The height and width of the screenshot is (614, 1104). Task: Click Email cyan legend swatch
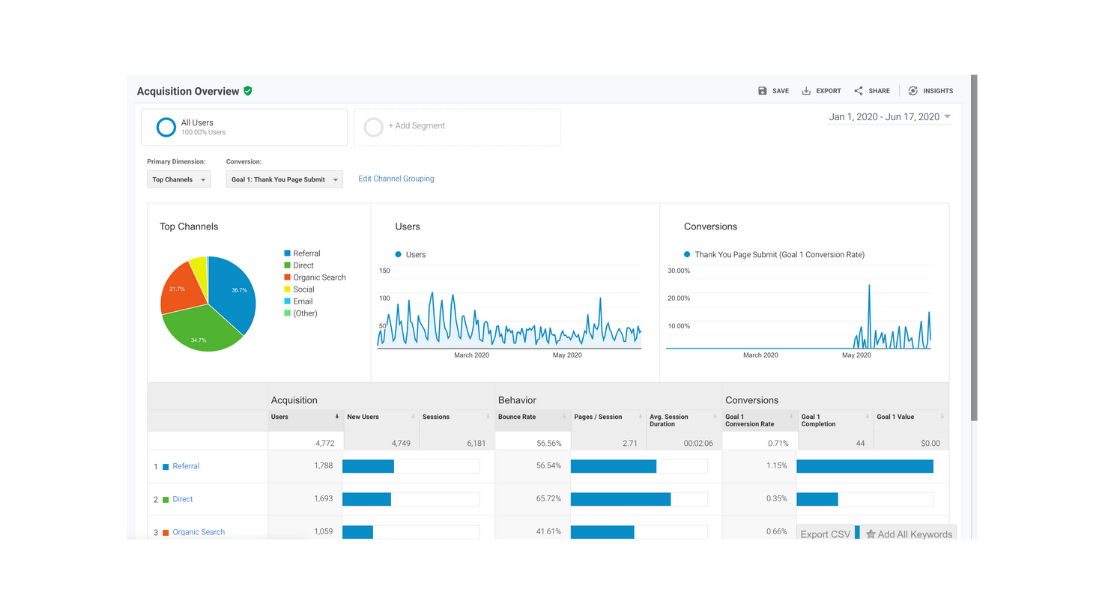(x=287, y=301)
